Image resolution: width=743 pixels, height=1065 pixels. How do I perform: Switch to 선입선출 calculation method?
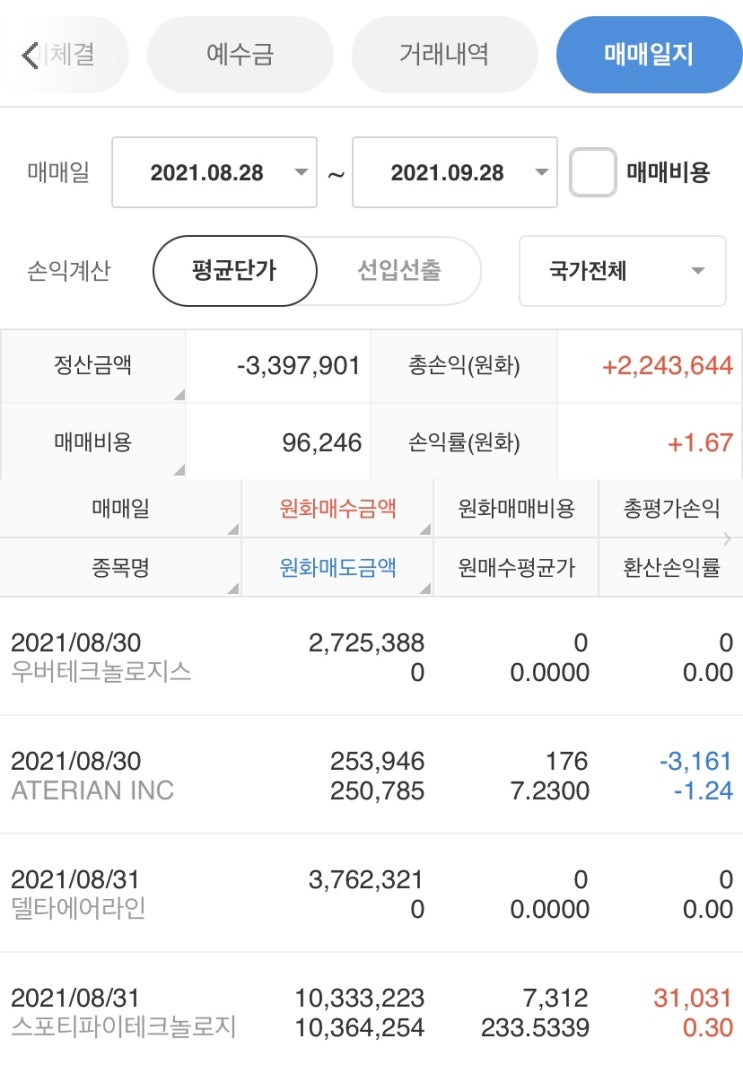pyautogui.click(x=399, y=271)
